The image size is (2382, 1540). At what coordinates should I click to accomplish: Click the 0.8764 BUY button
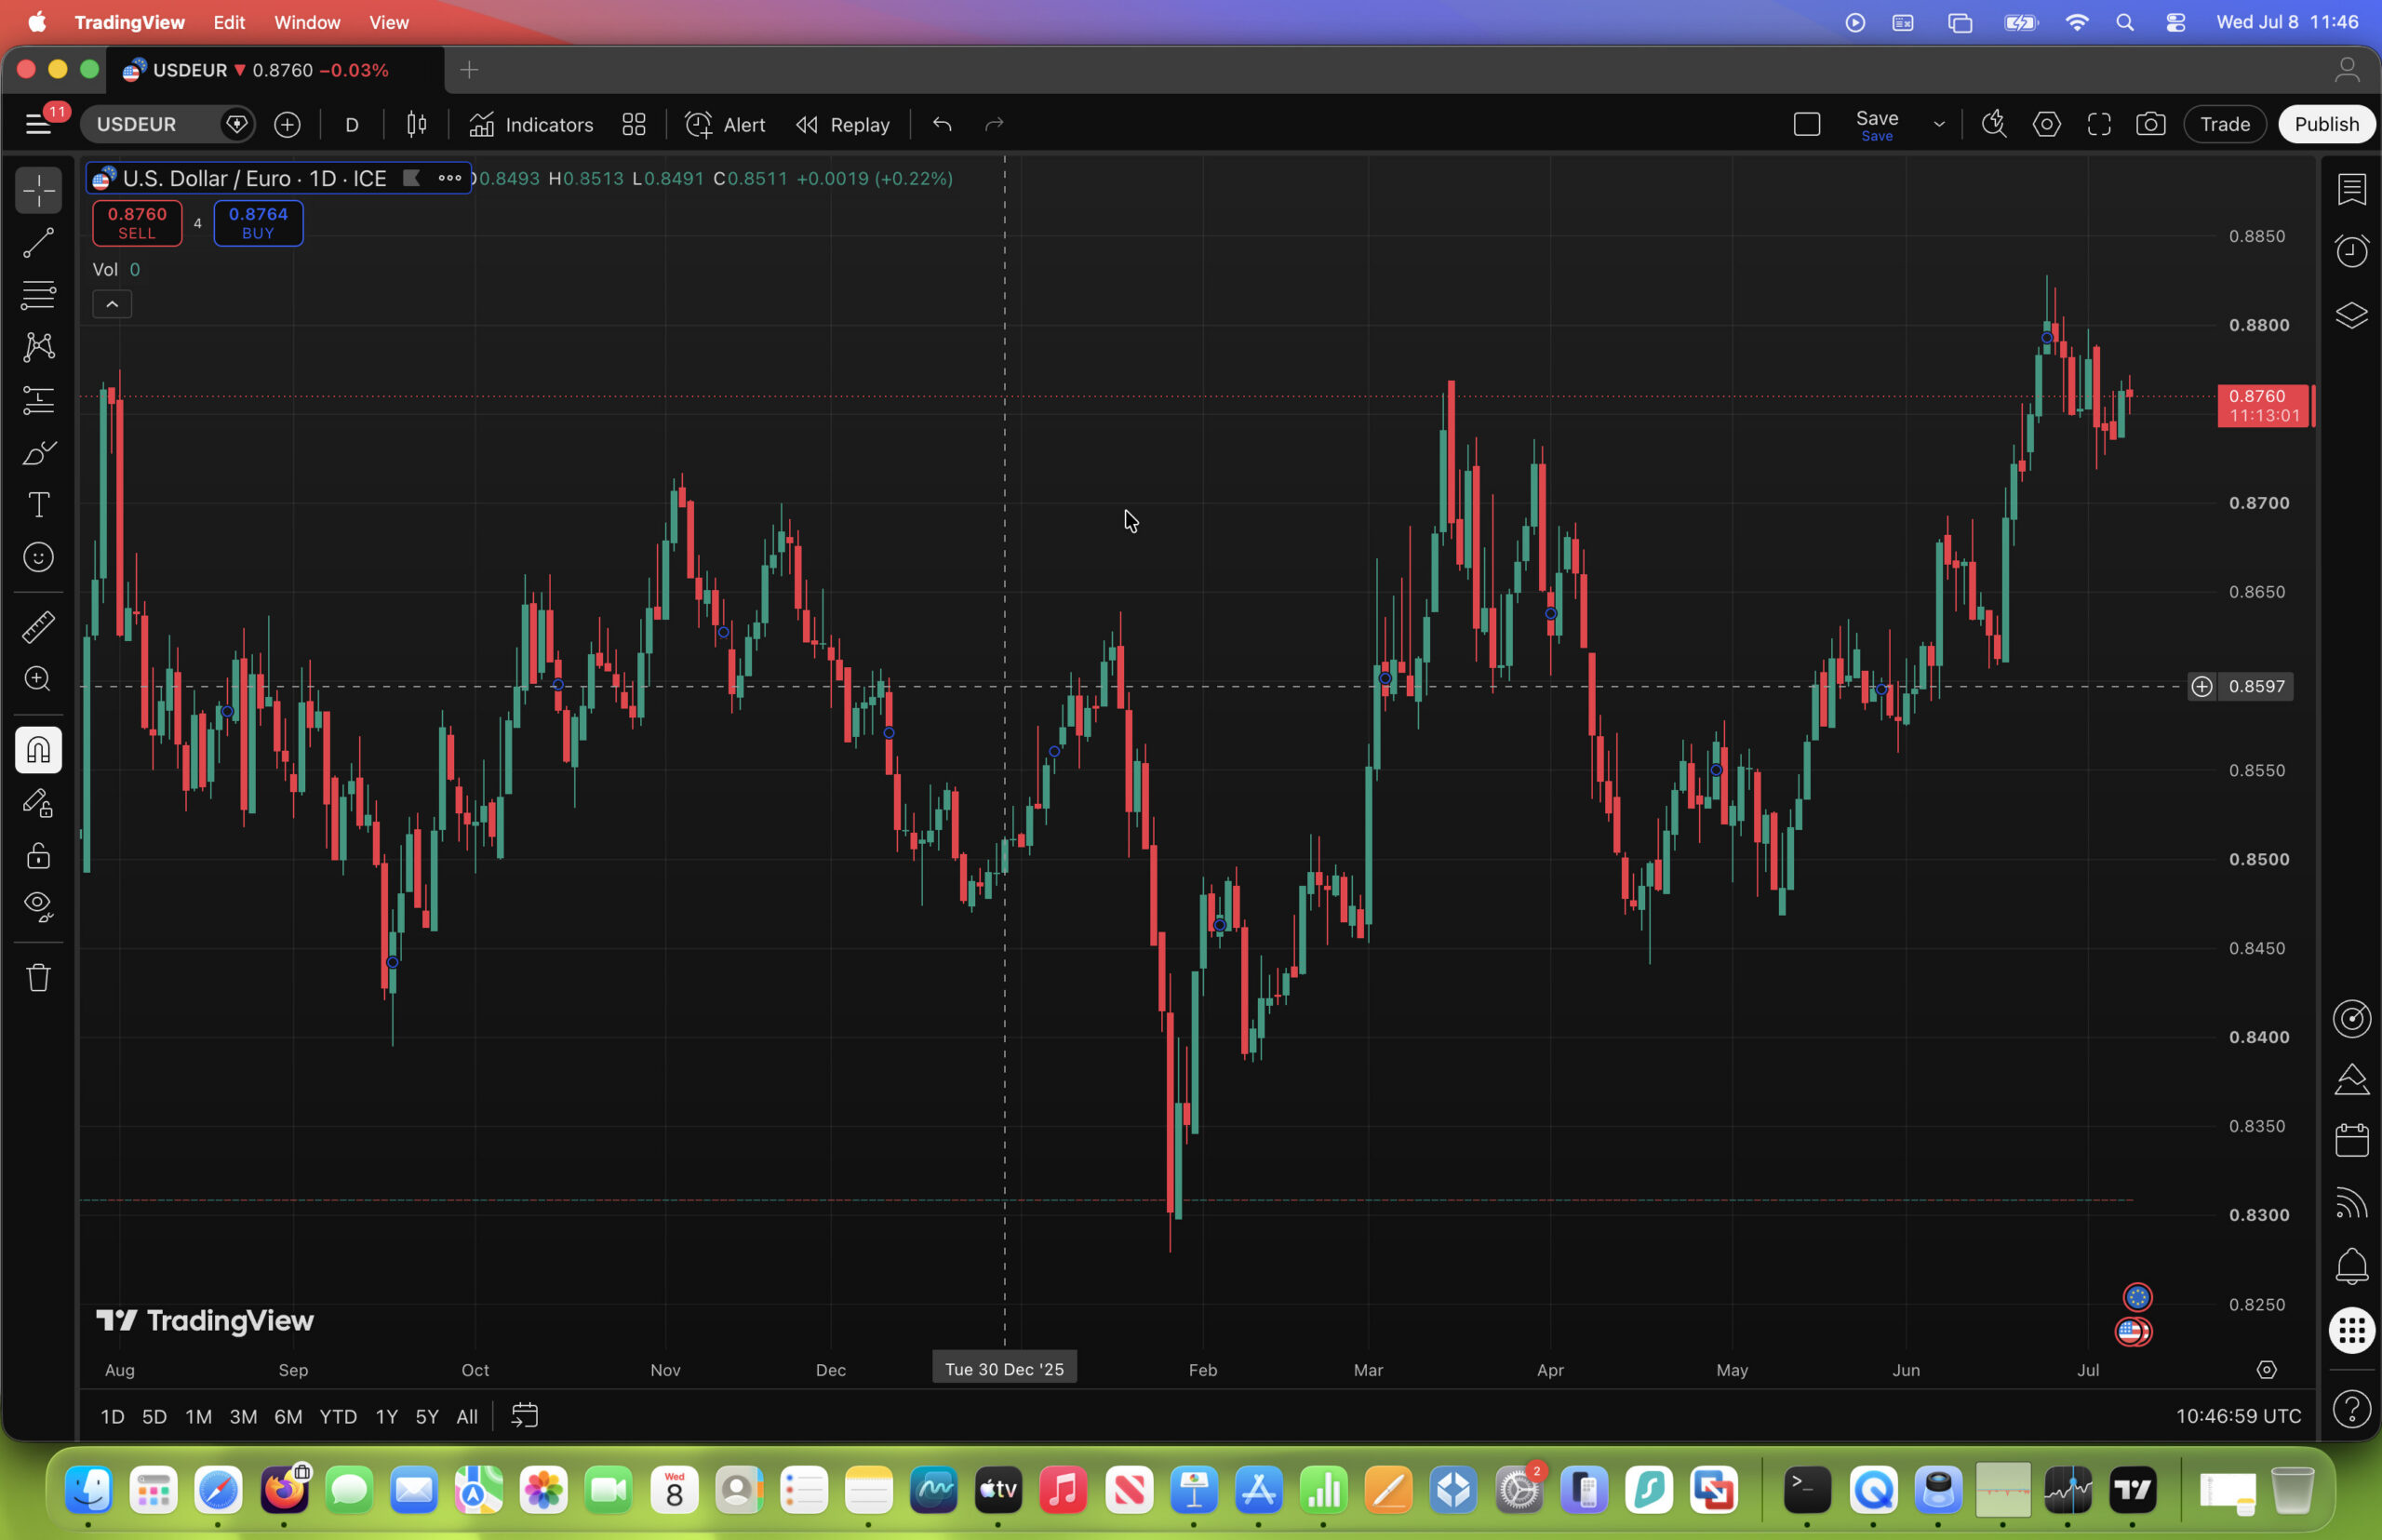258,223
